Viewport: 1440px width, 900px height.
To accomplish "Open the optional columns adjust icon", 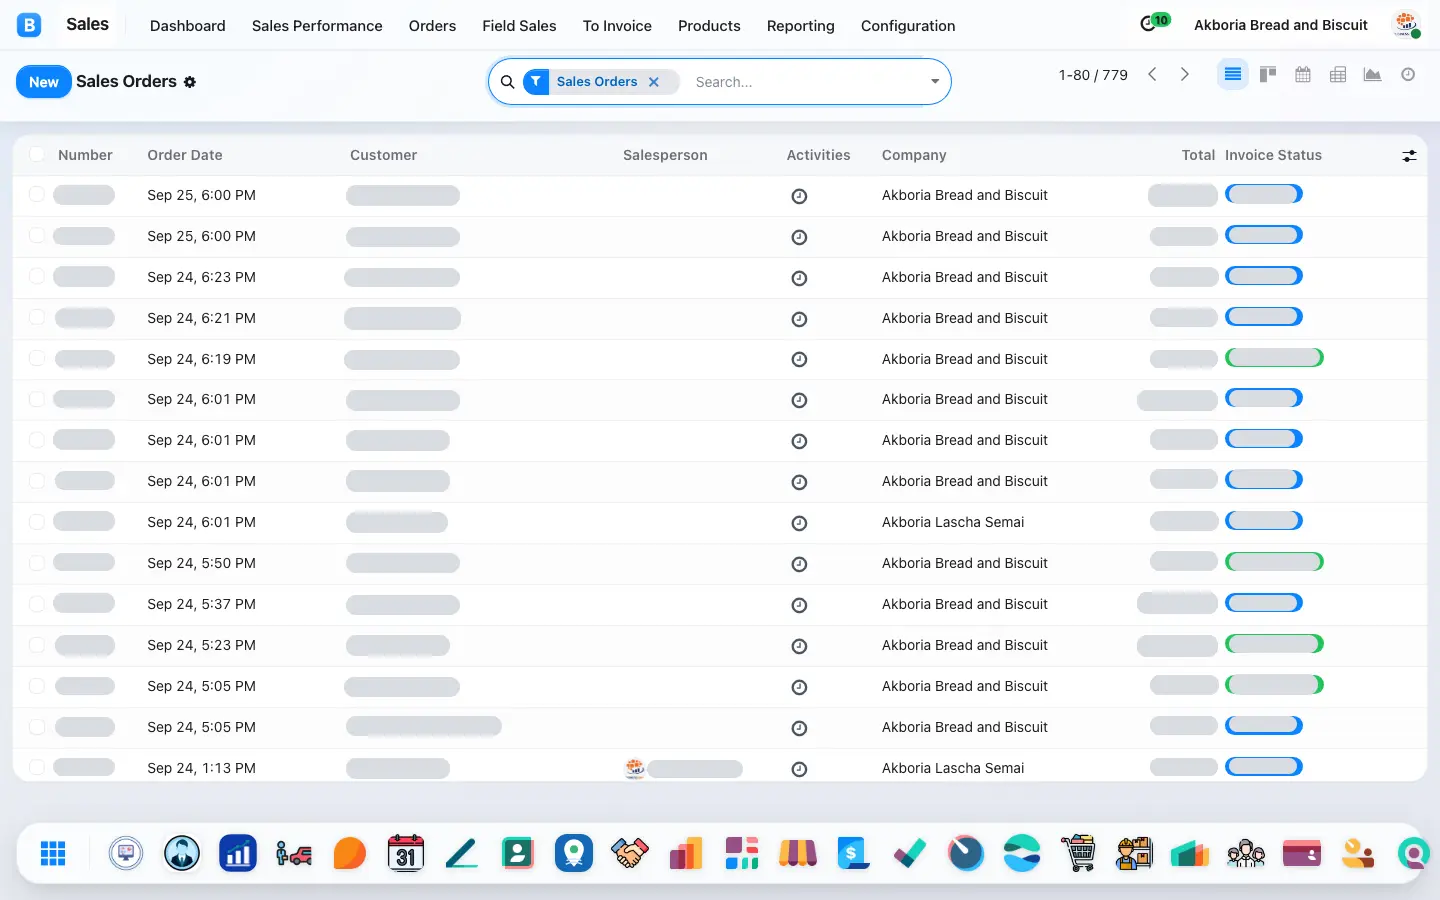I will [x=1409, y=156].
